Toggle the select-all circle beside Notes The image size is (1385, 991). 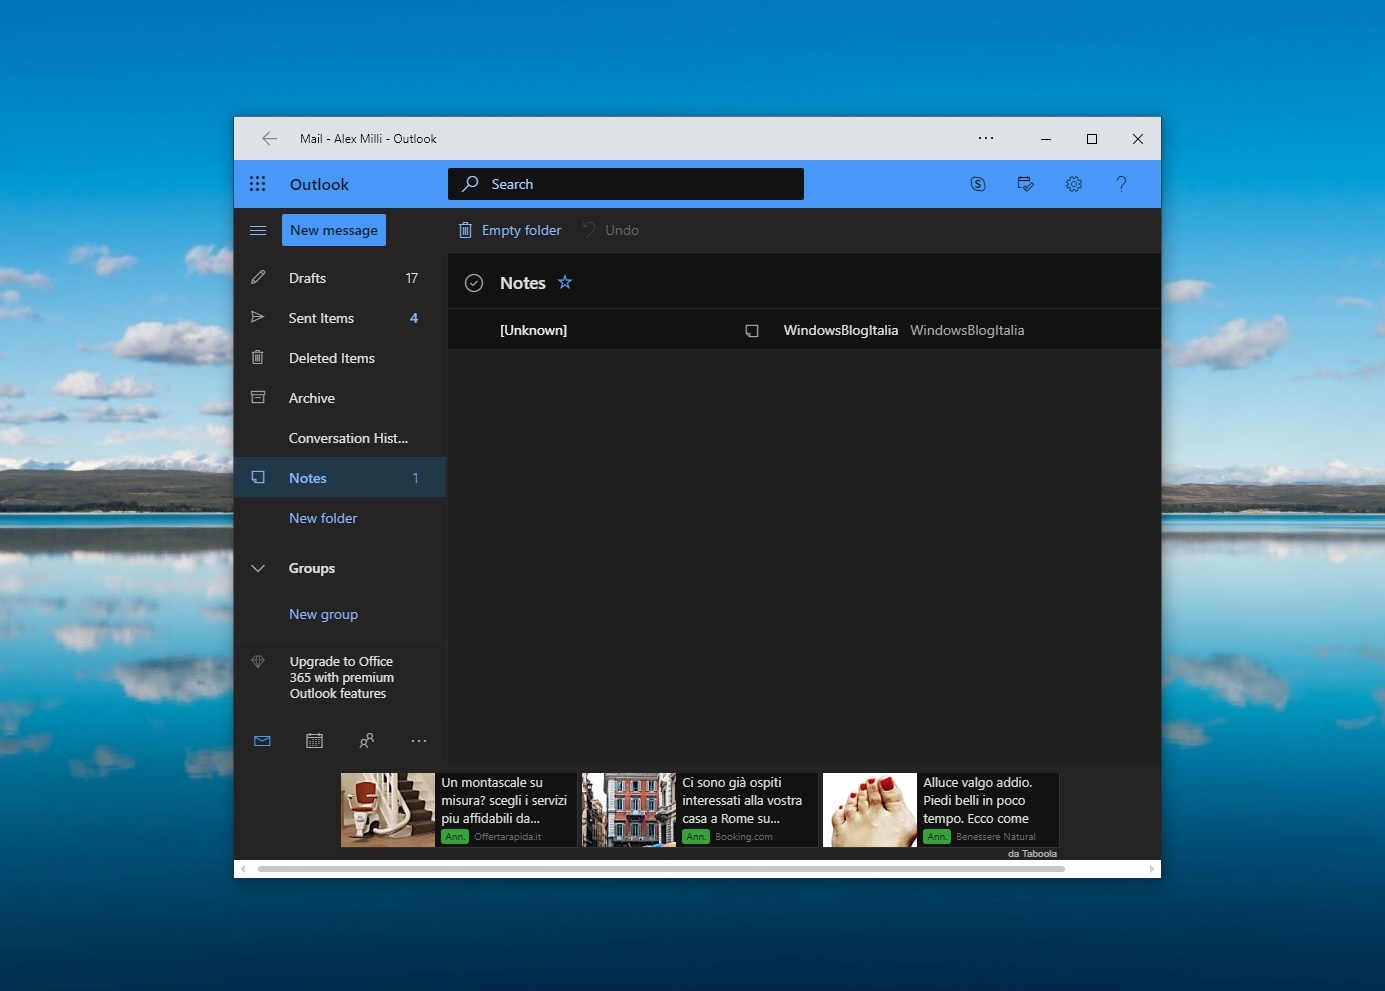(474, 283)
